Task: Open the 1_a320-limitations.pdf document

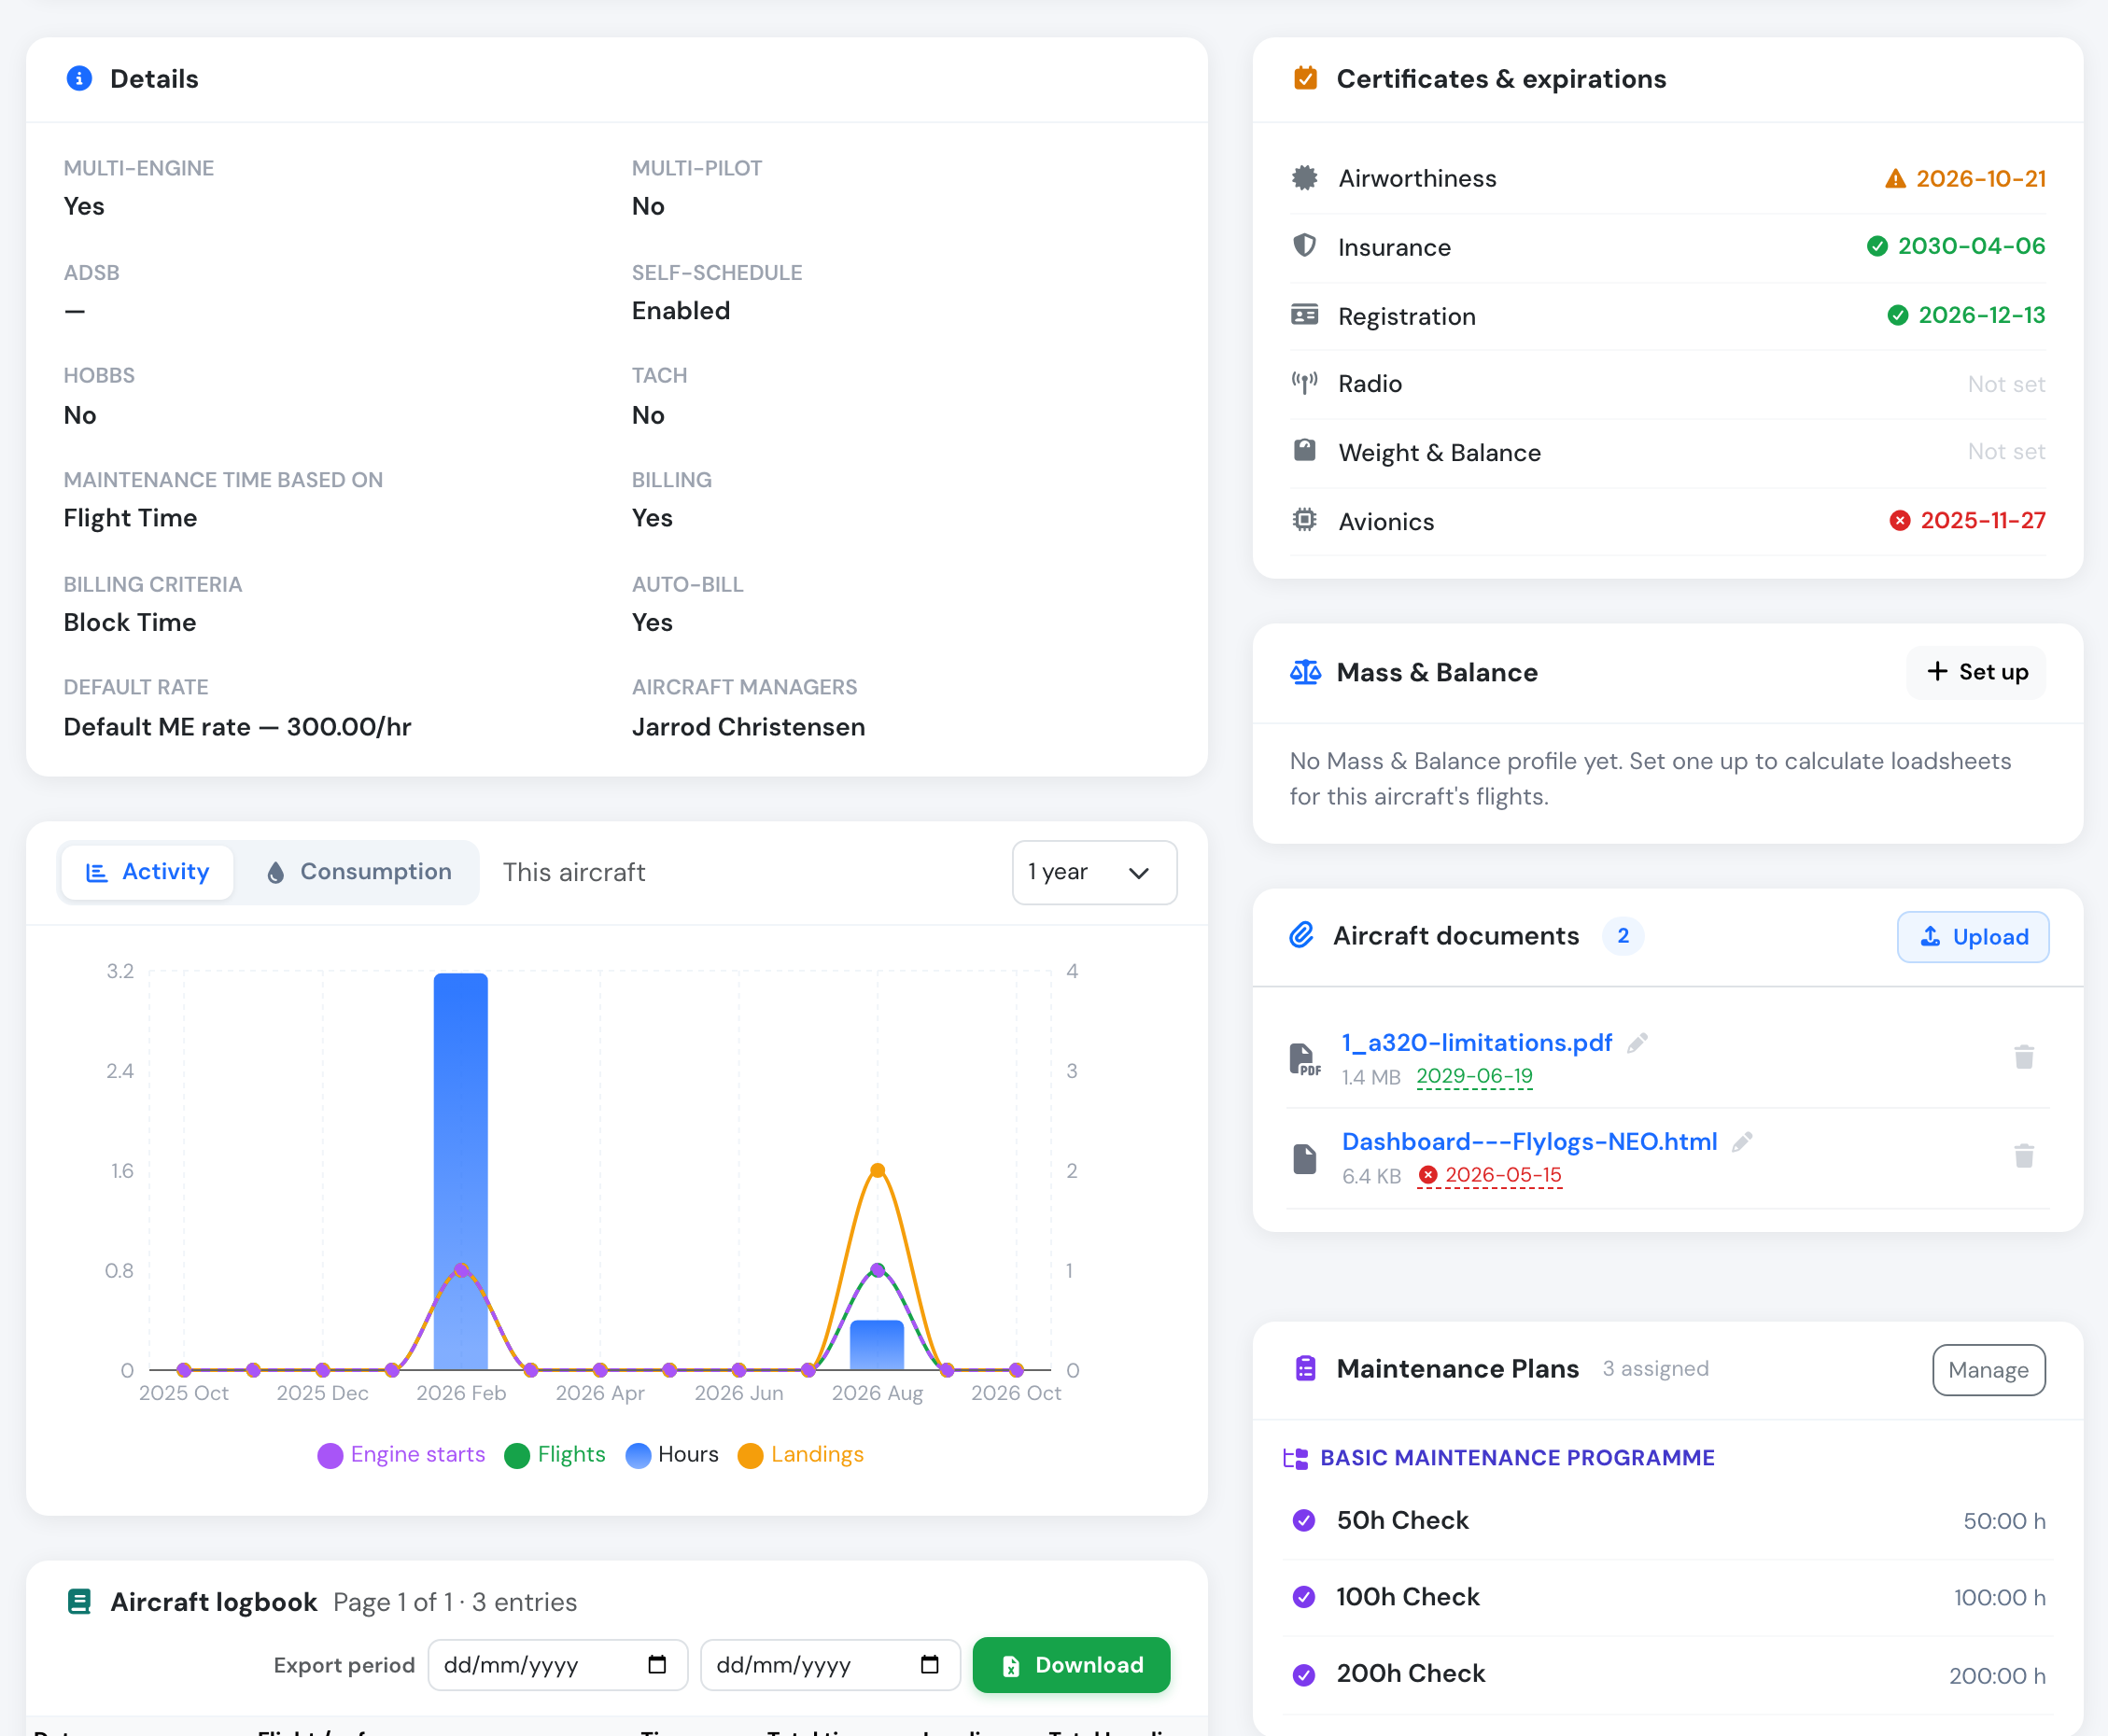Action: [1477, 1043]
